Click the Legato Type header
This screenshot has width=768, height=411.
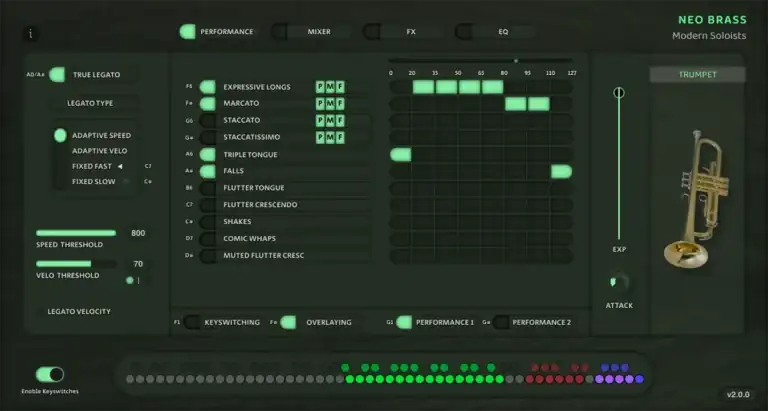(90, 103)
